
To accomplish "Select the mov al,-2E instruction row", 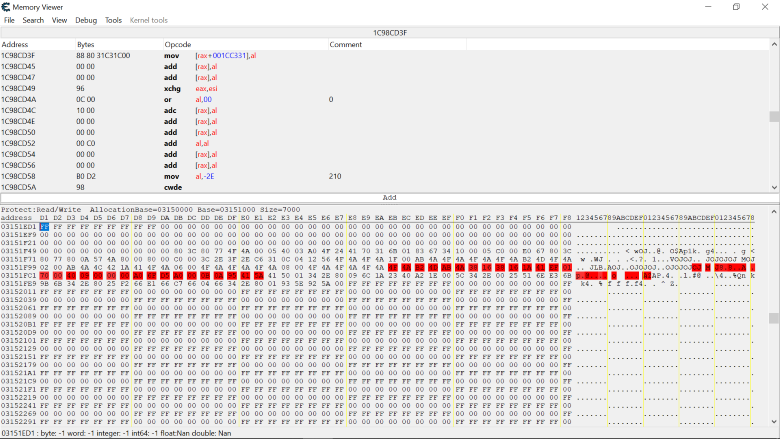I will (x=385, y=176).
